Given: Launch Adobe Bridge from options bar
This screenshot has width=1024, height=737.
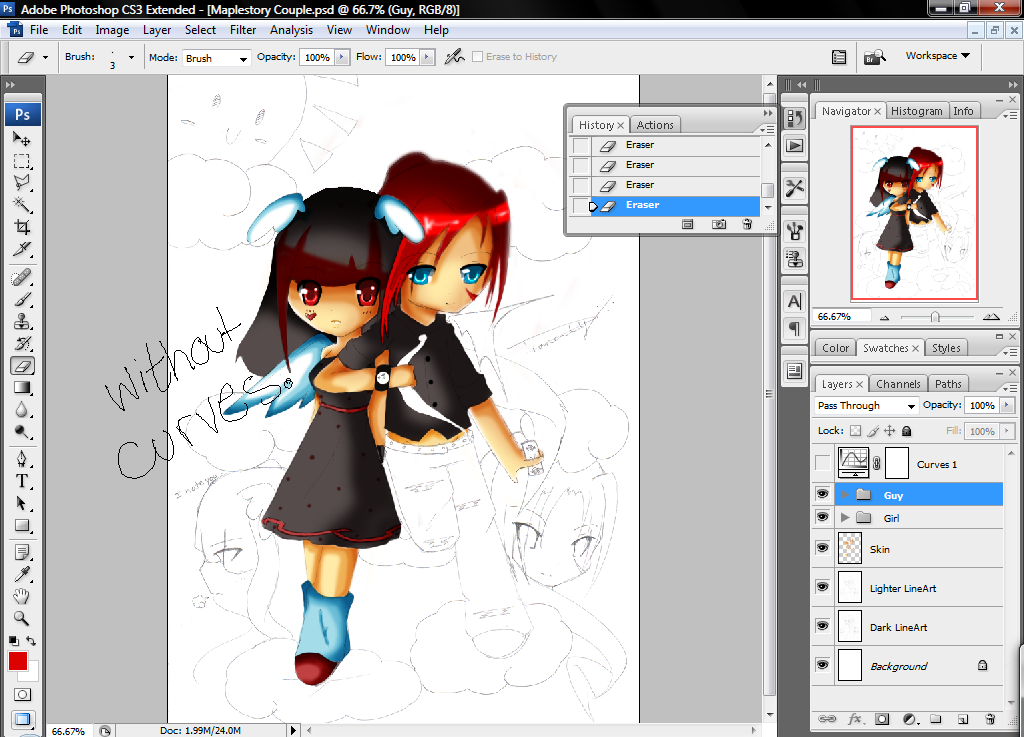Looking at the screenshot, I should (x=874, y=57).
